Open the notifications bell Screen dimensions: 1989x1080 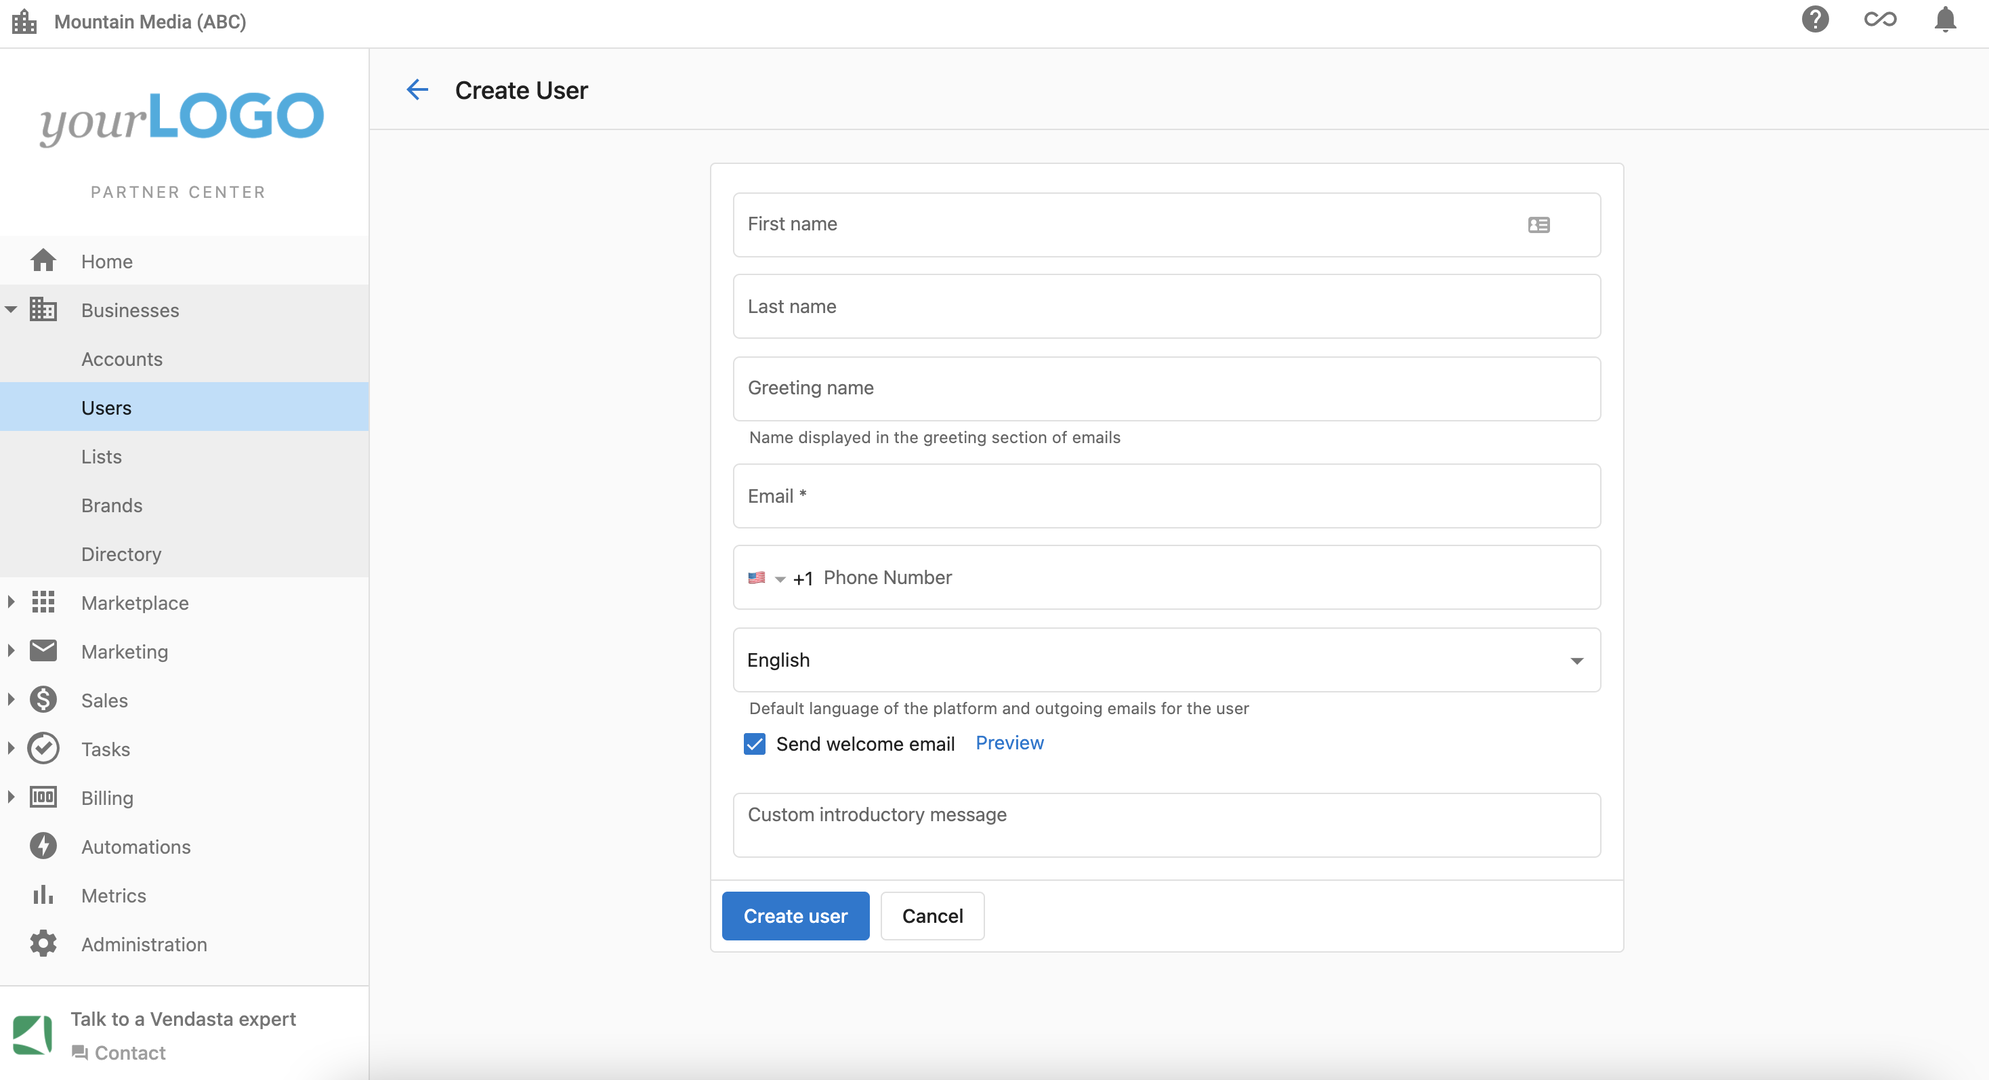tap(1945, 20)
